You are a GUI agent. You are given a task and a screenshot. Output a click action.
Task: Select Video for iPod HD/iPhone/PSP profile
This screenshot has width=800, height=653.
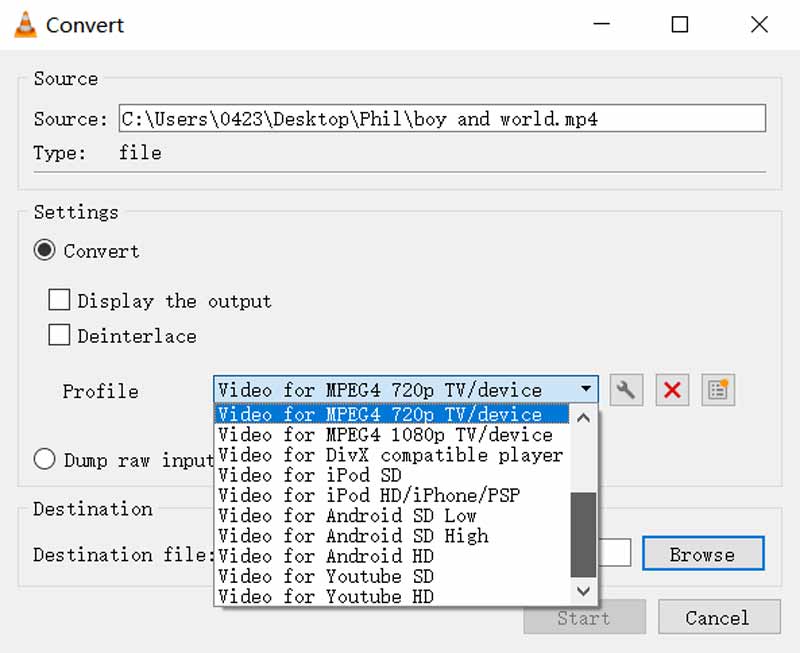point(391,495)
